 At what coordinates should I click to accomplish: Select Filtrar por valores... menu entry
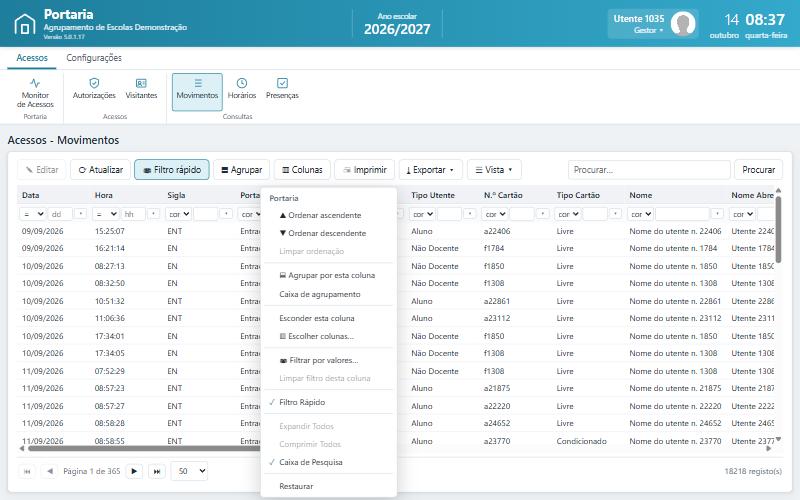point(329,360)
